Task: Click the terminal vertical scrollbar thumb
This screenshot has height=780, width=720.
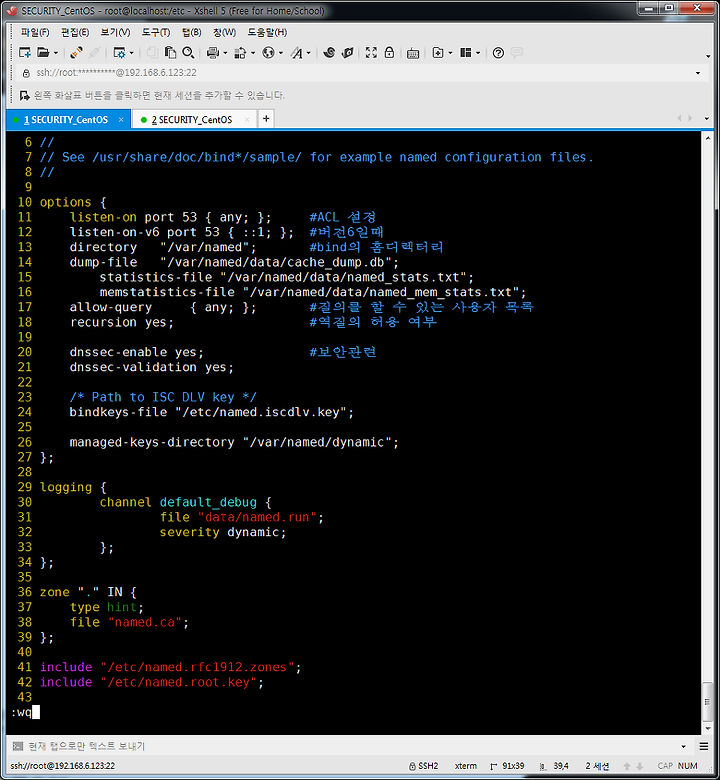Action: pyautogui.click(x=708, y=702)
